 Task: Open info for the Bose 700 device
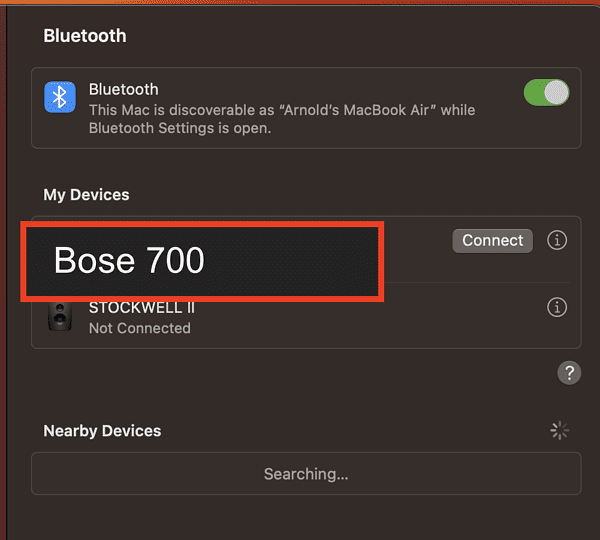click(557, 241)
